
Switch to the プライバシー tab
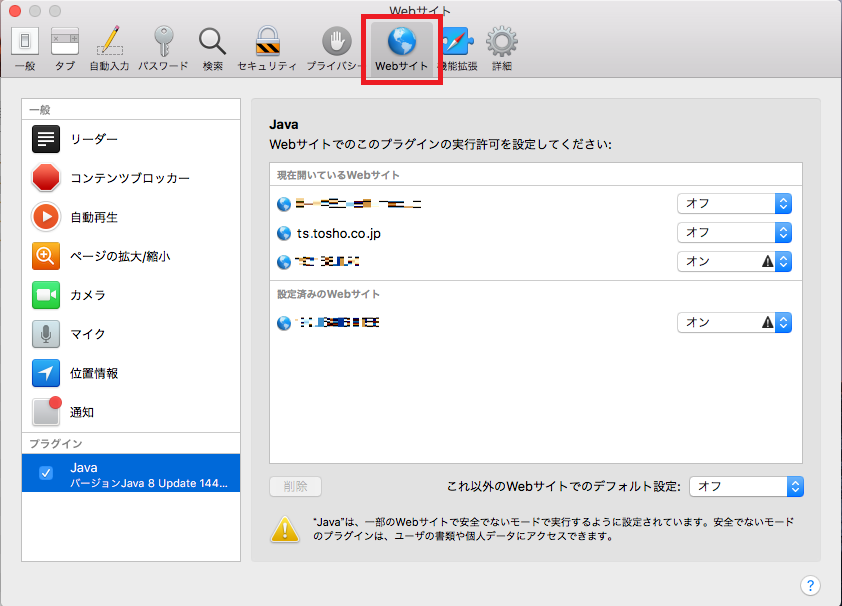point(335,45)
